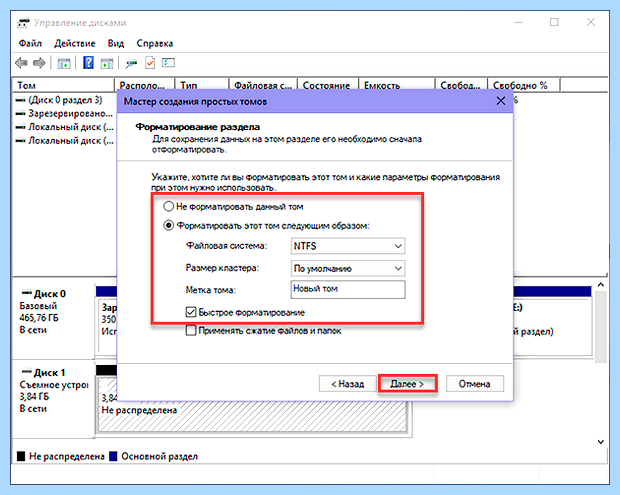Open the 'Размер кластера' dropdown
620x495 pixels.
tap(348, 268)
